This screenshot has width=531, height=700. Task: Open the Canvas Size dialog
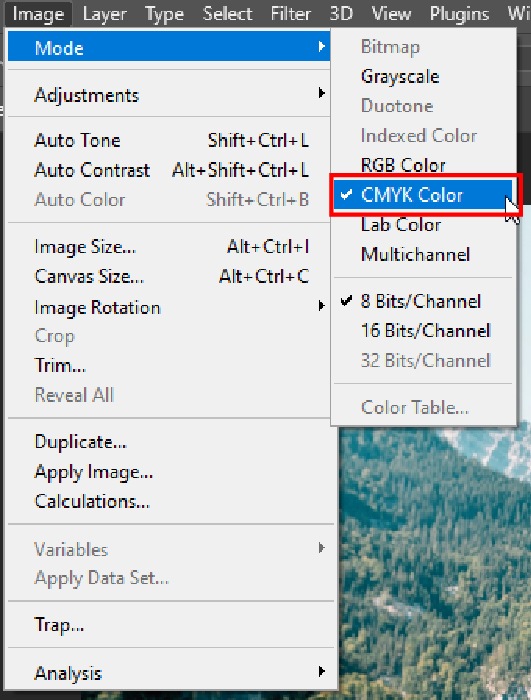point(169,276)
